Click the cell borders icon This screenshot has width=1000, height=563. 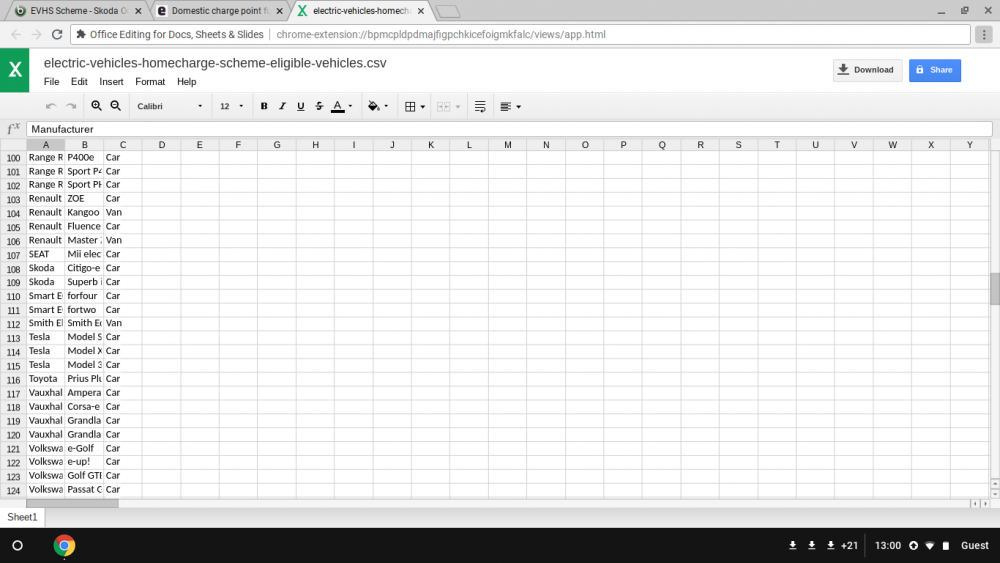(410, 106)
